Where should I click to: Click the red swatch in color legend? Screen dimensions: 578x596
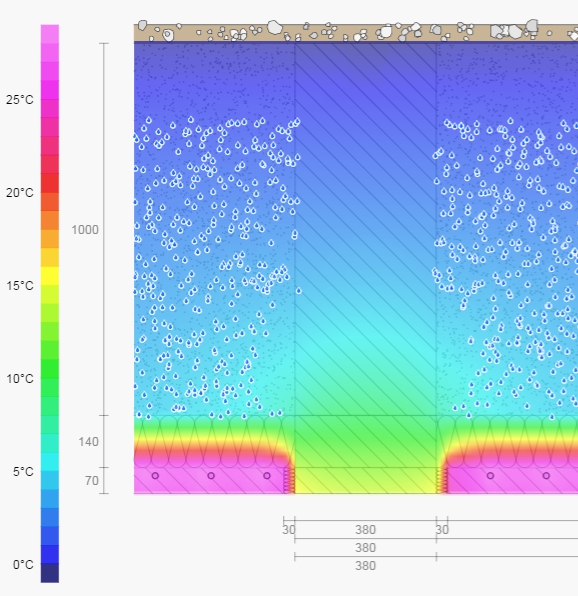[50, 183]
